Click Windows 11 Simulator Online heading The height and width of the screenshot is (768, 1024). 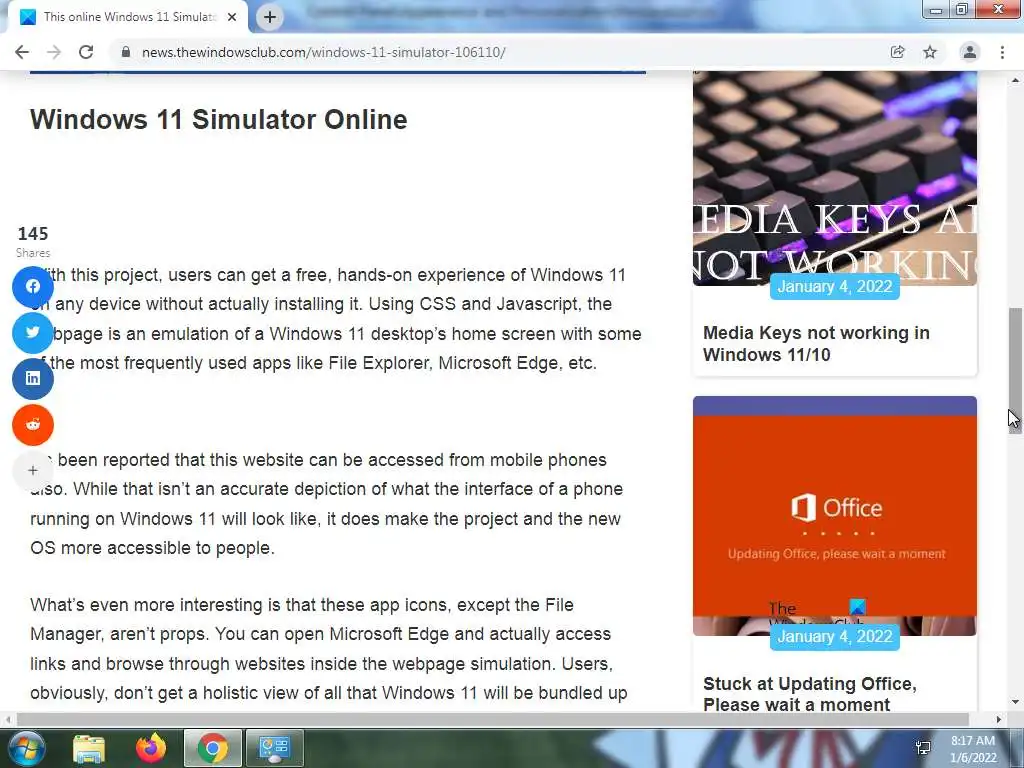[x=219, y=120]
